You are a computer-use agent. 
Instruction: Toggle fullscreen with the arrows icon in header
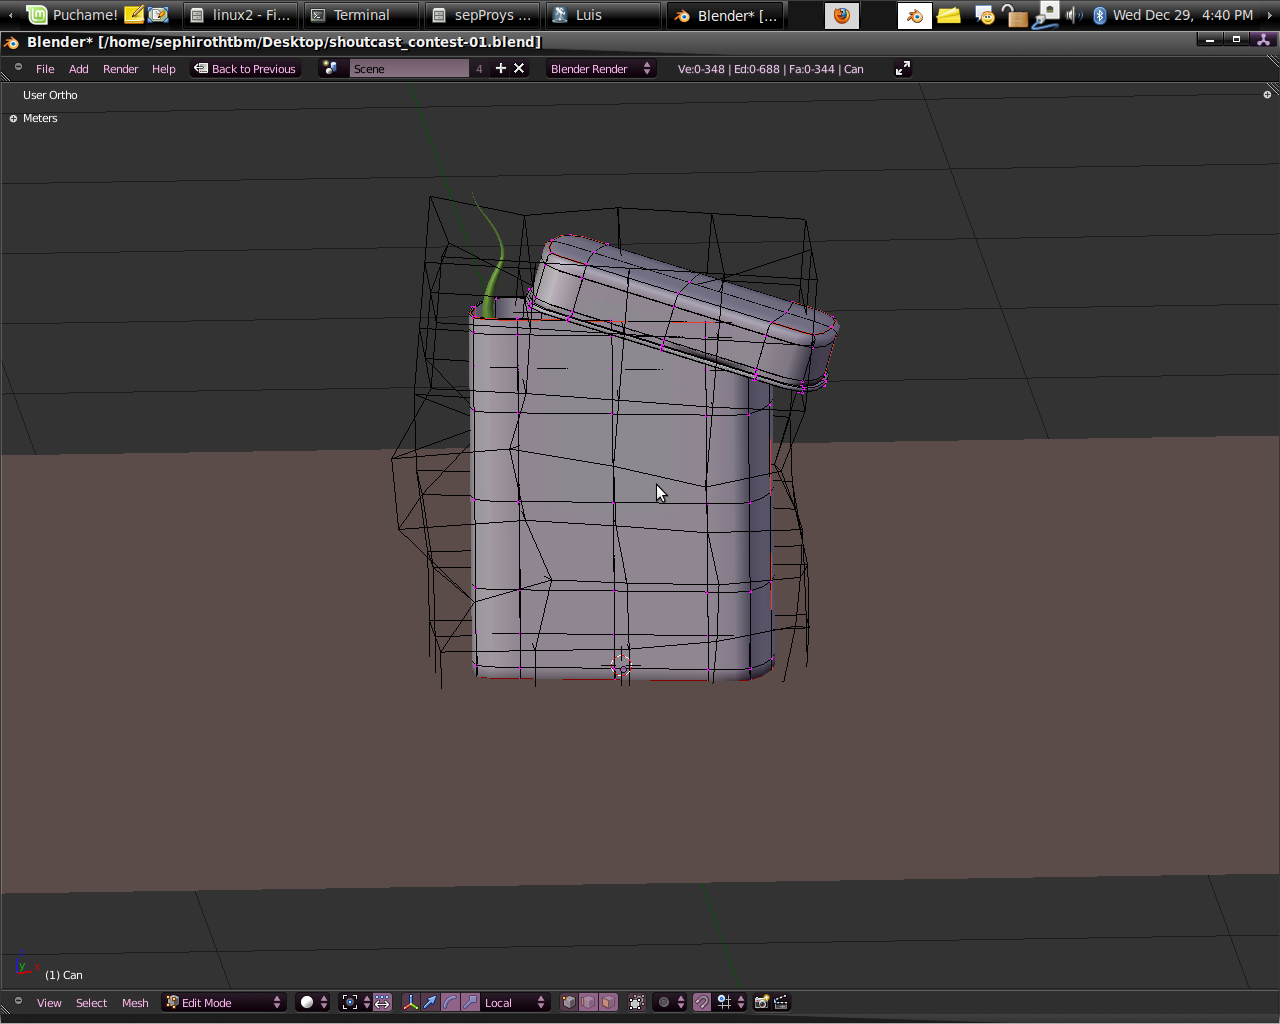coord(902,68)
